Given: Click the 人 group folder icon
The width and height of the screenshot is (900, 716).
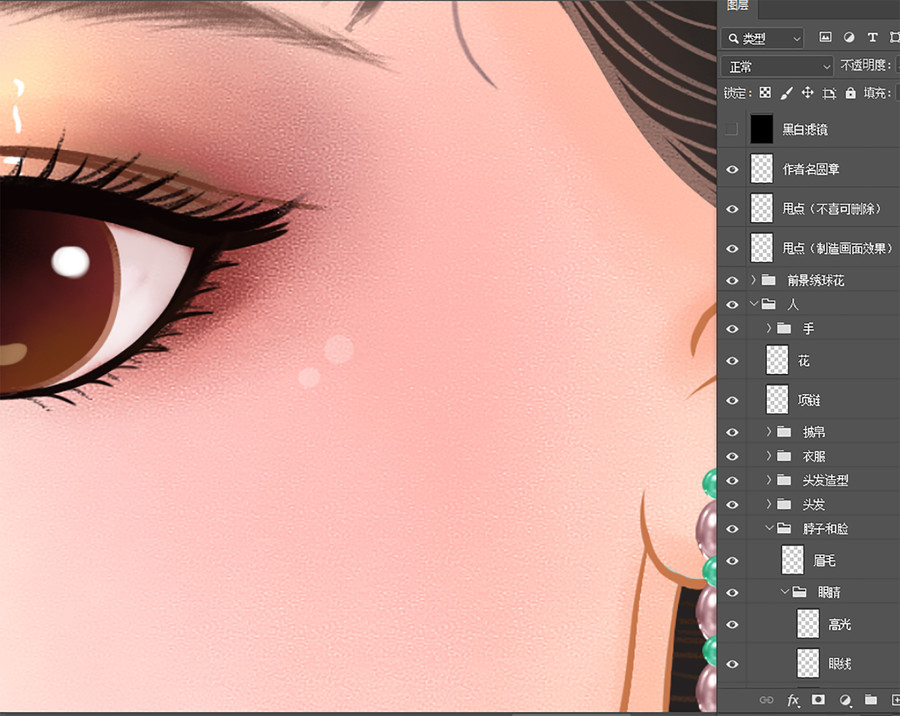Looking at the screenshot, I should (769, 304).
